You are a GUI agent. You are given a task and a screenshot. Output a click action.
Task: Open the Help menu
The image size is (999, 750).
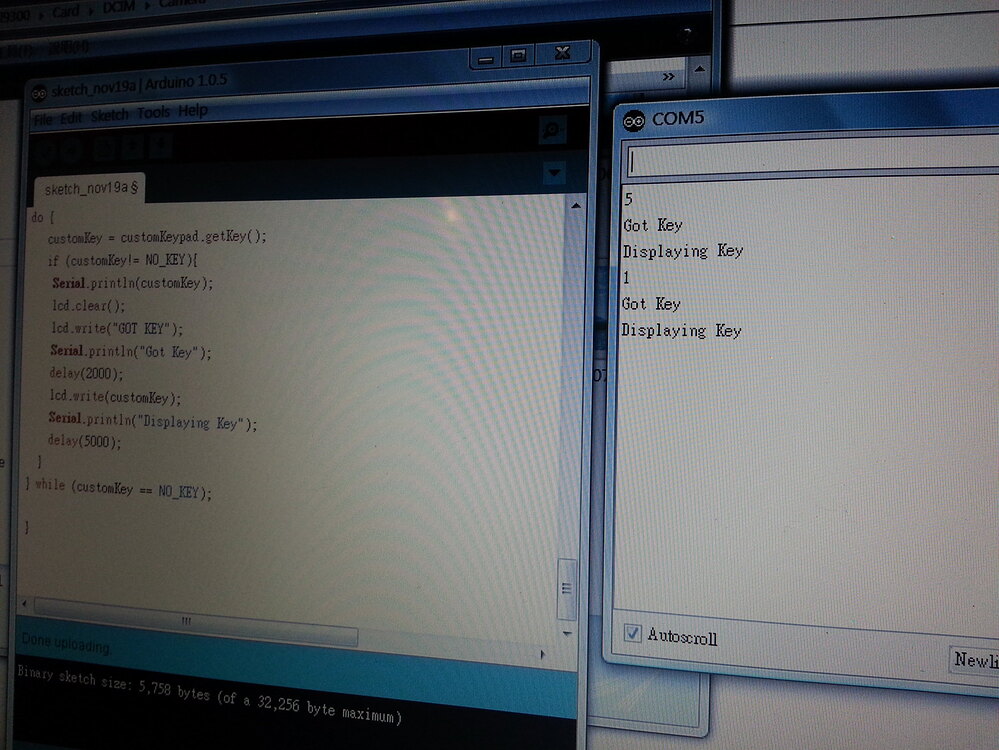(194, 112)
